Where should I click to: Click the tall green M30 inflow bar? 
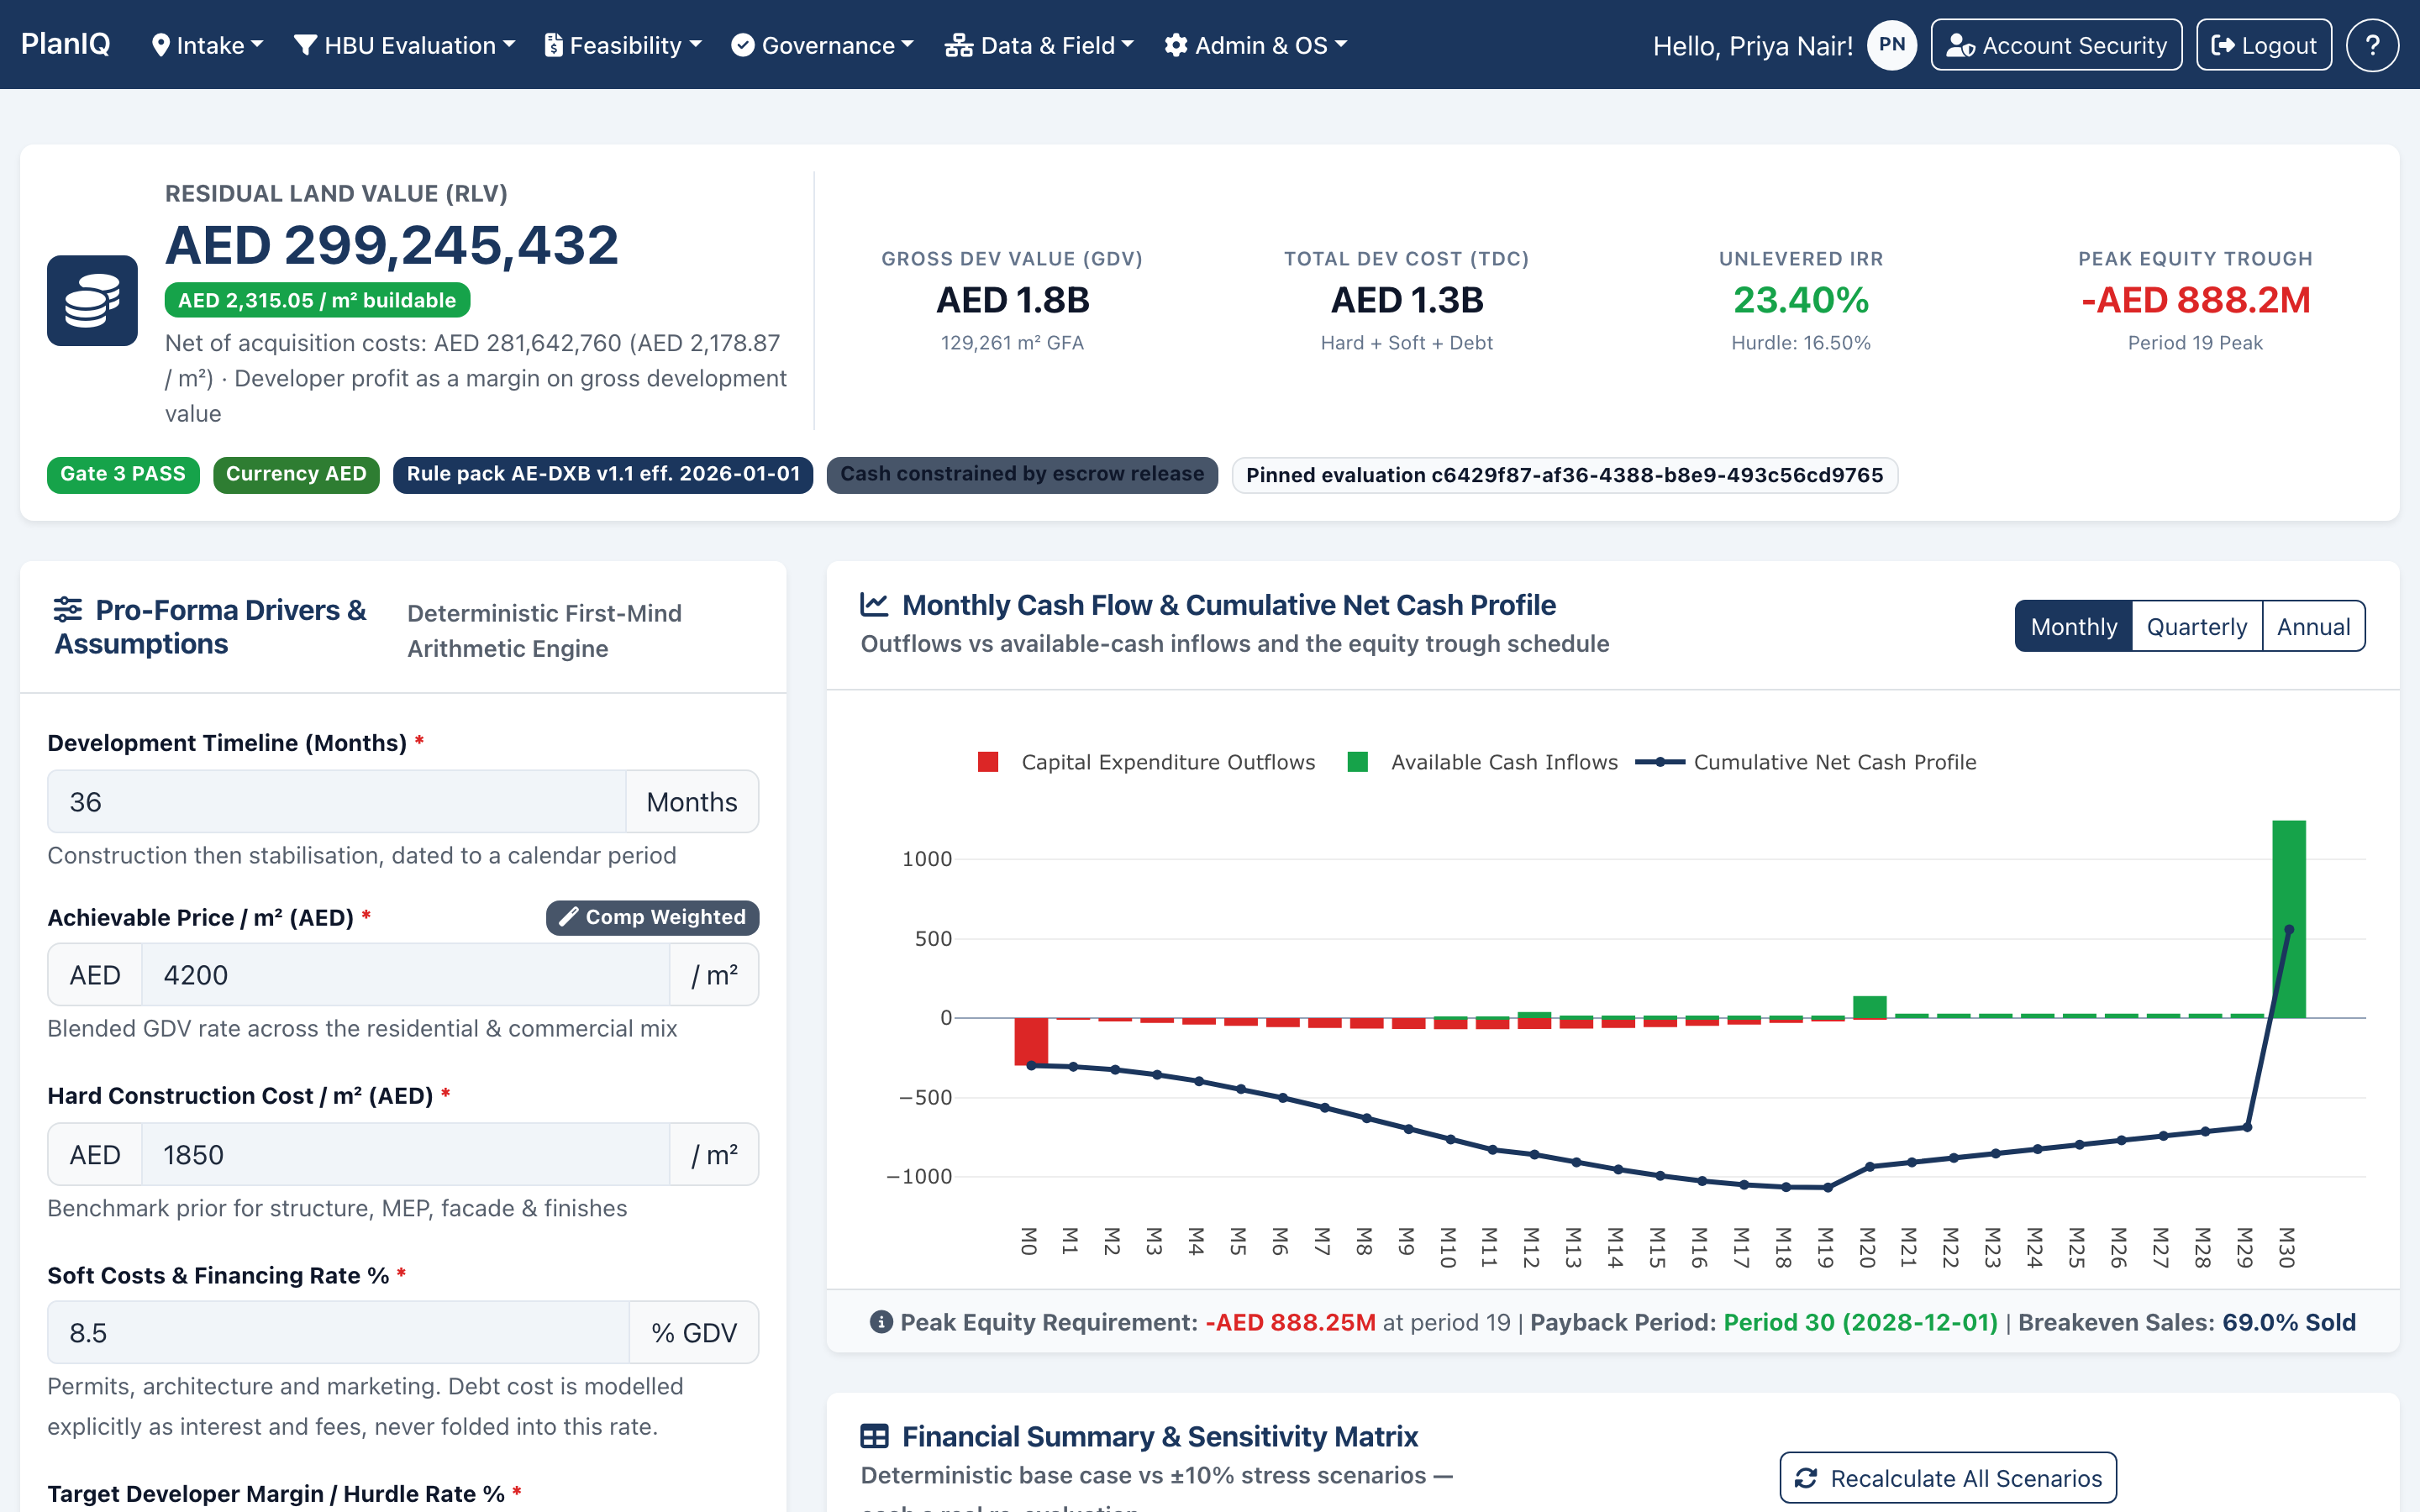2288,919
